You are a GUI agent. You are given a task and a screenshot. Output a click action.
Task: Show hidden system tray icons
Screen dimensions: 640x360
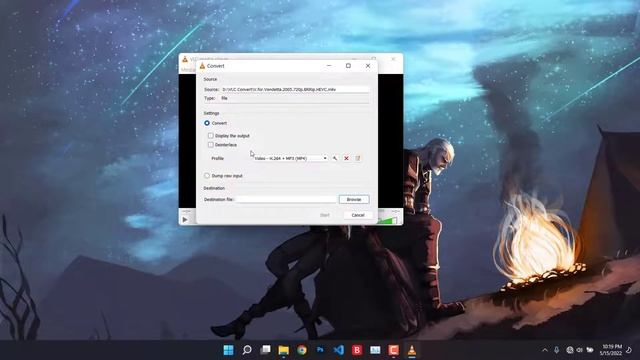tap(545, 350)
